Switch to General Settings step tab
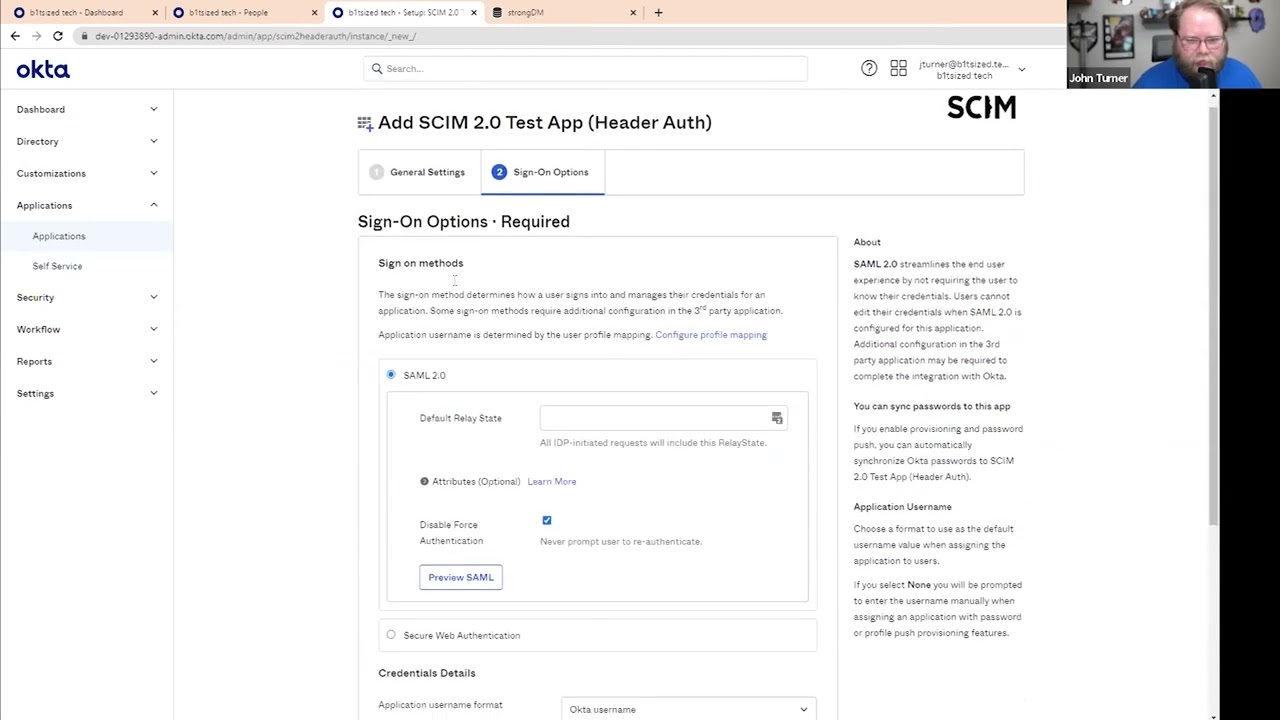This screenshot has width=1280, height=720. pyautogui.click(x=420, y=172)
